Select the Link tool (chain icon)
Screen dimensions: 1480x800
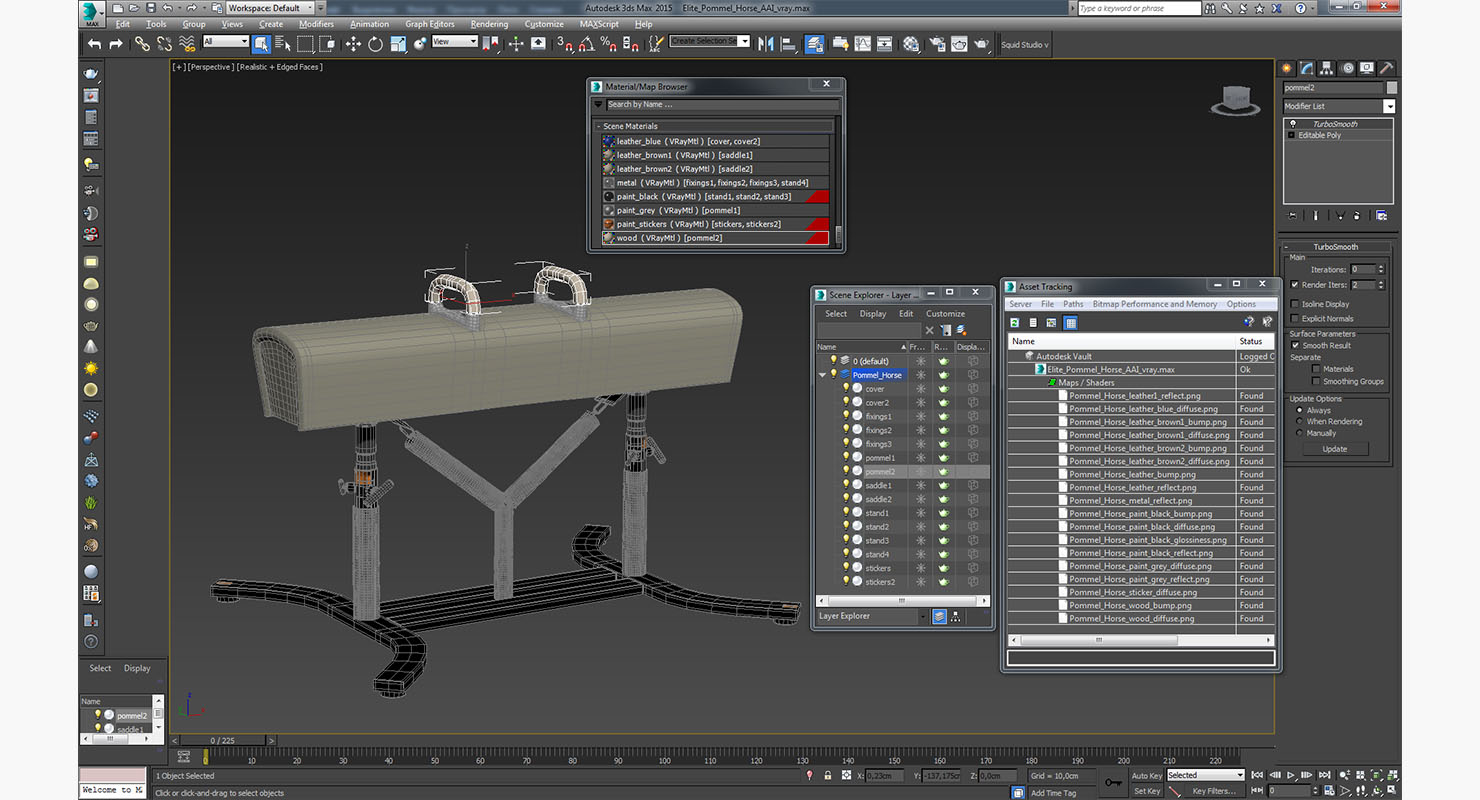(x=142, y=44)
